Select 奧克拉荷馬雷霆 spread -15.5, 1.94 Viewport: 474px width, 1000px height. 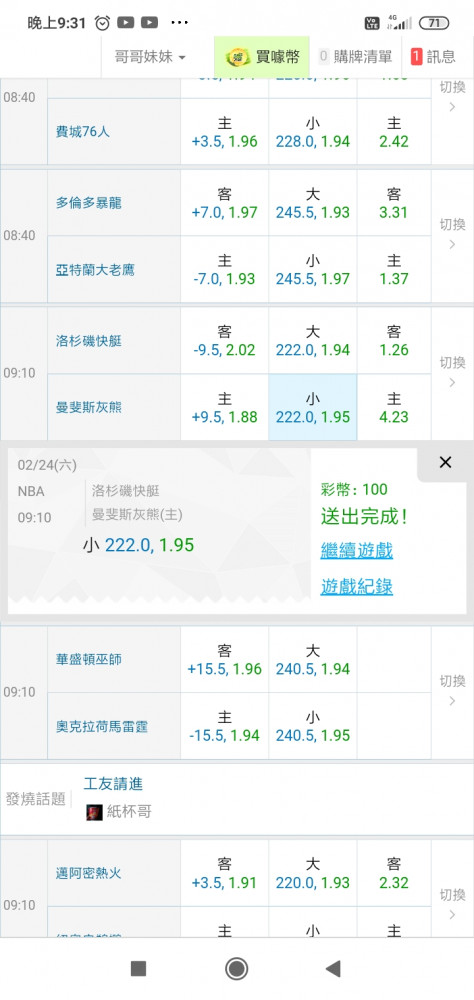tap(225, 726)
